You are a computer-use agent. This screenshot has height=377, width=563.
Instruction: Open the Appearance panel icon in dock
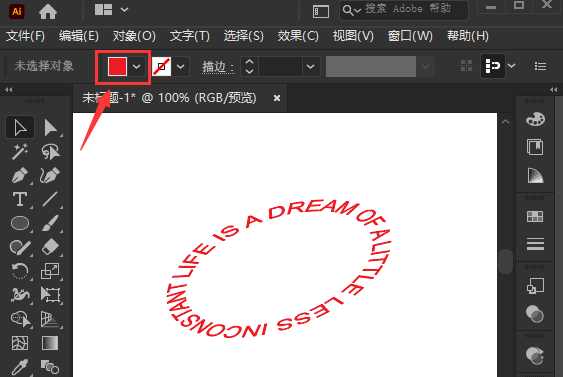[535, 355]
